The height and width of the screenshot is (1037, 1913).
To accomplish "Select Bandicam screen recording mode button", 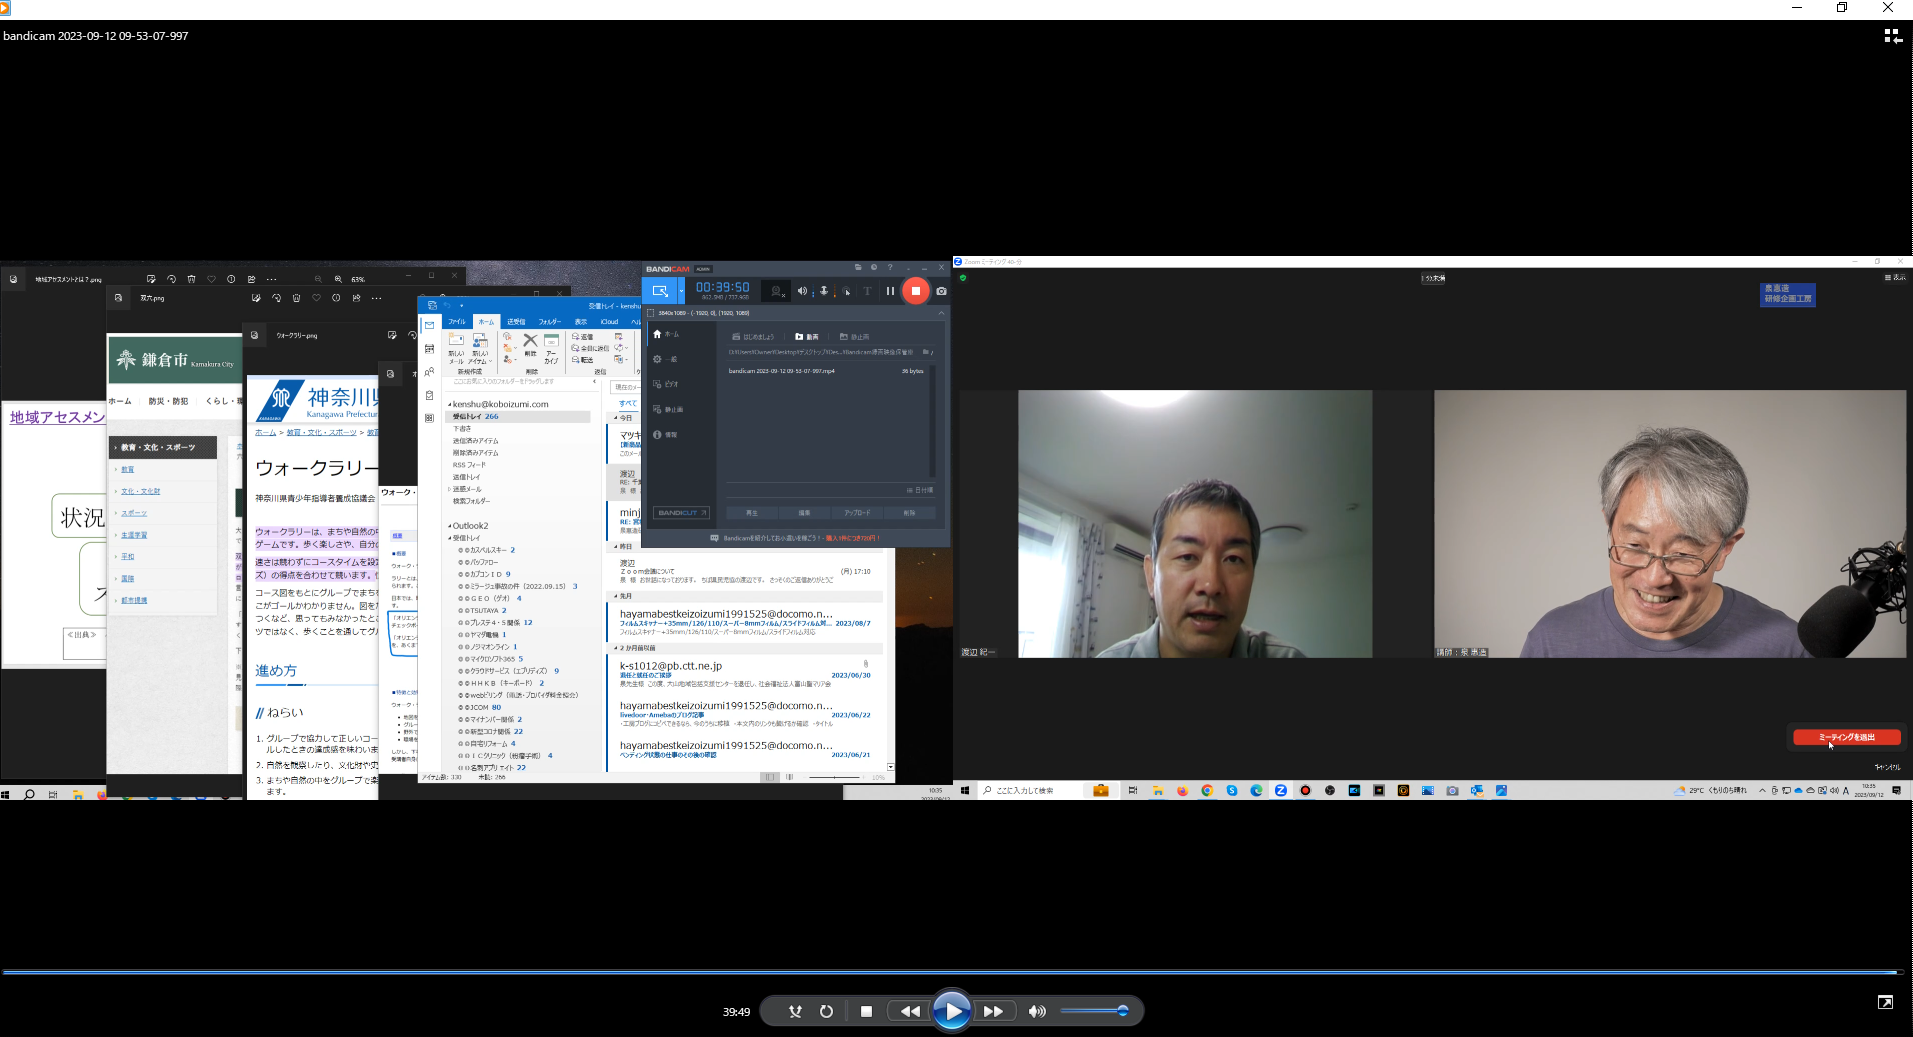I will 660,291.
